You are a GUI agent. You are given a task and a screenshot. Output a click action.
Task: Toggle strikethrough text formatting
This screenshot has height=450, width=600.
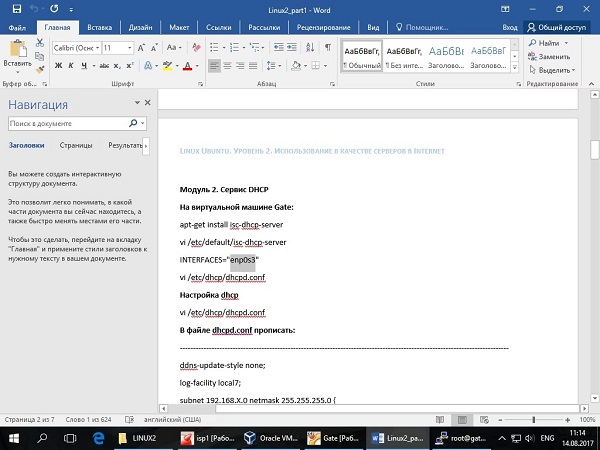click(105, 66)
